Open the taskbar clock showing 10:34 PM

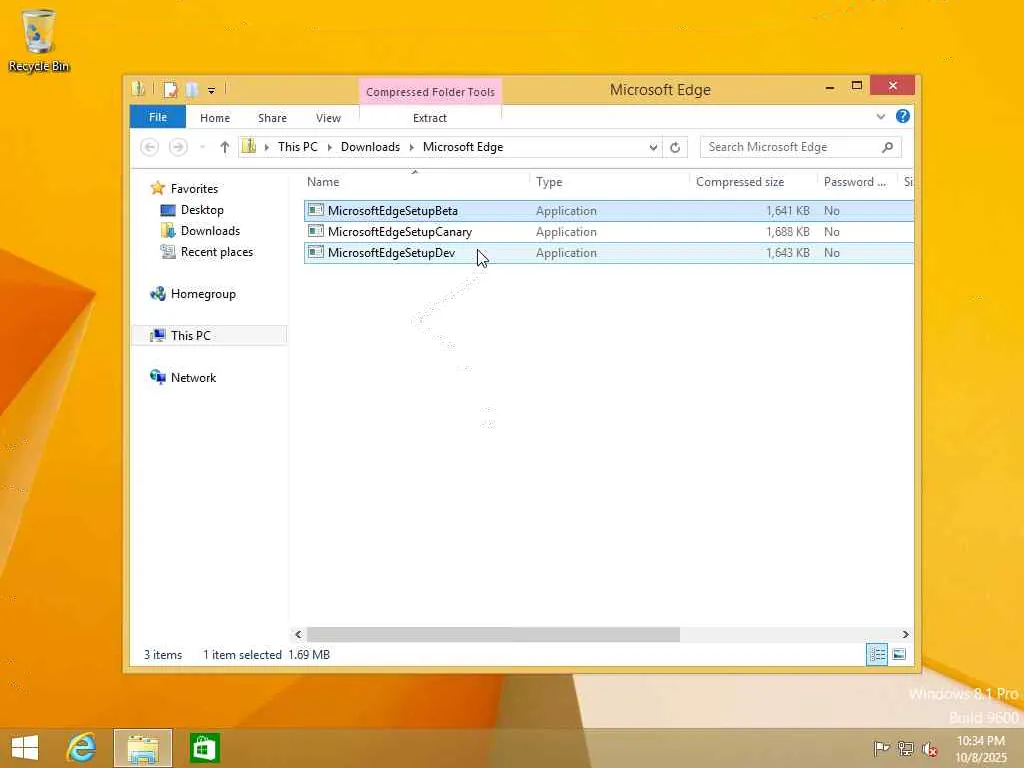point(981,749)
